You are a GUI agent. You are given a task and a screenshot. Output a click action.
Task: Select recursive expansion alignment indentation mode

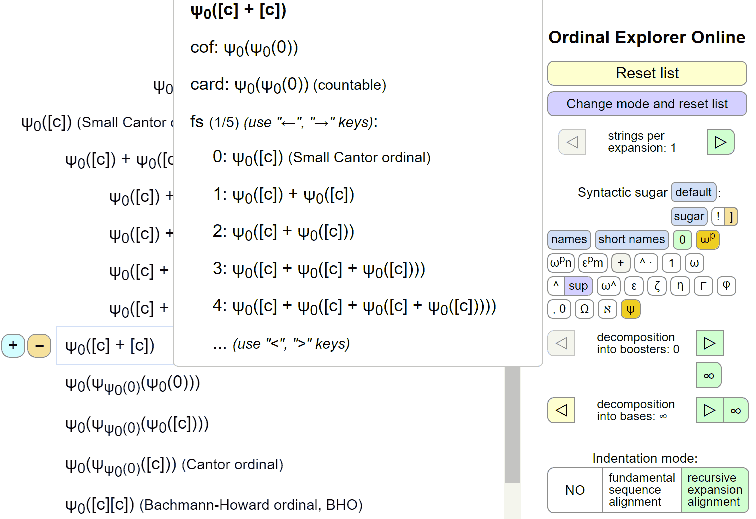(715, 490)
